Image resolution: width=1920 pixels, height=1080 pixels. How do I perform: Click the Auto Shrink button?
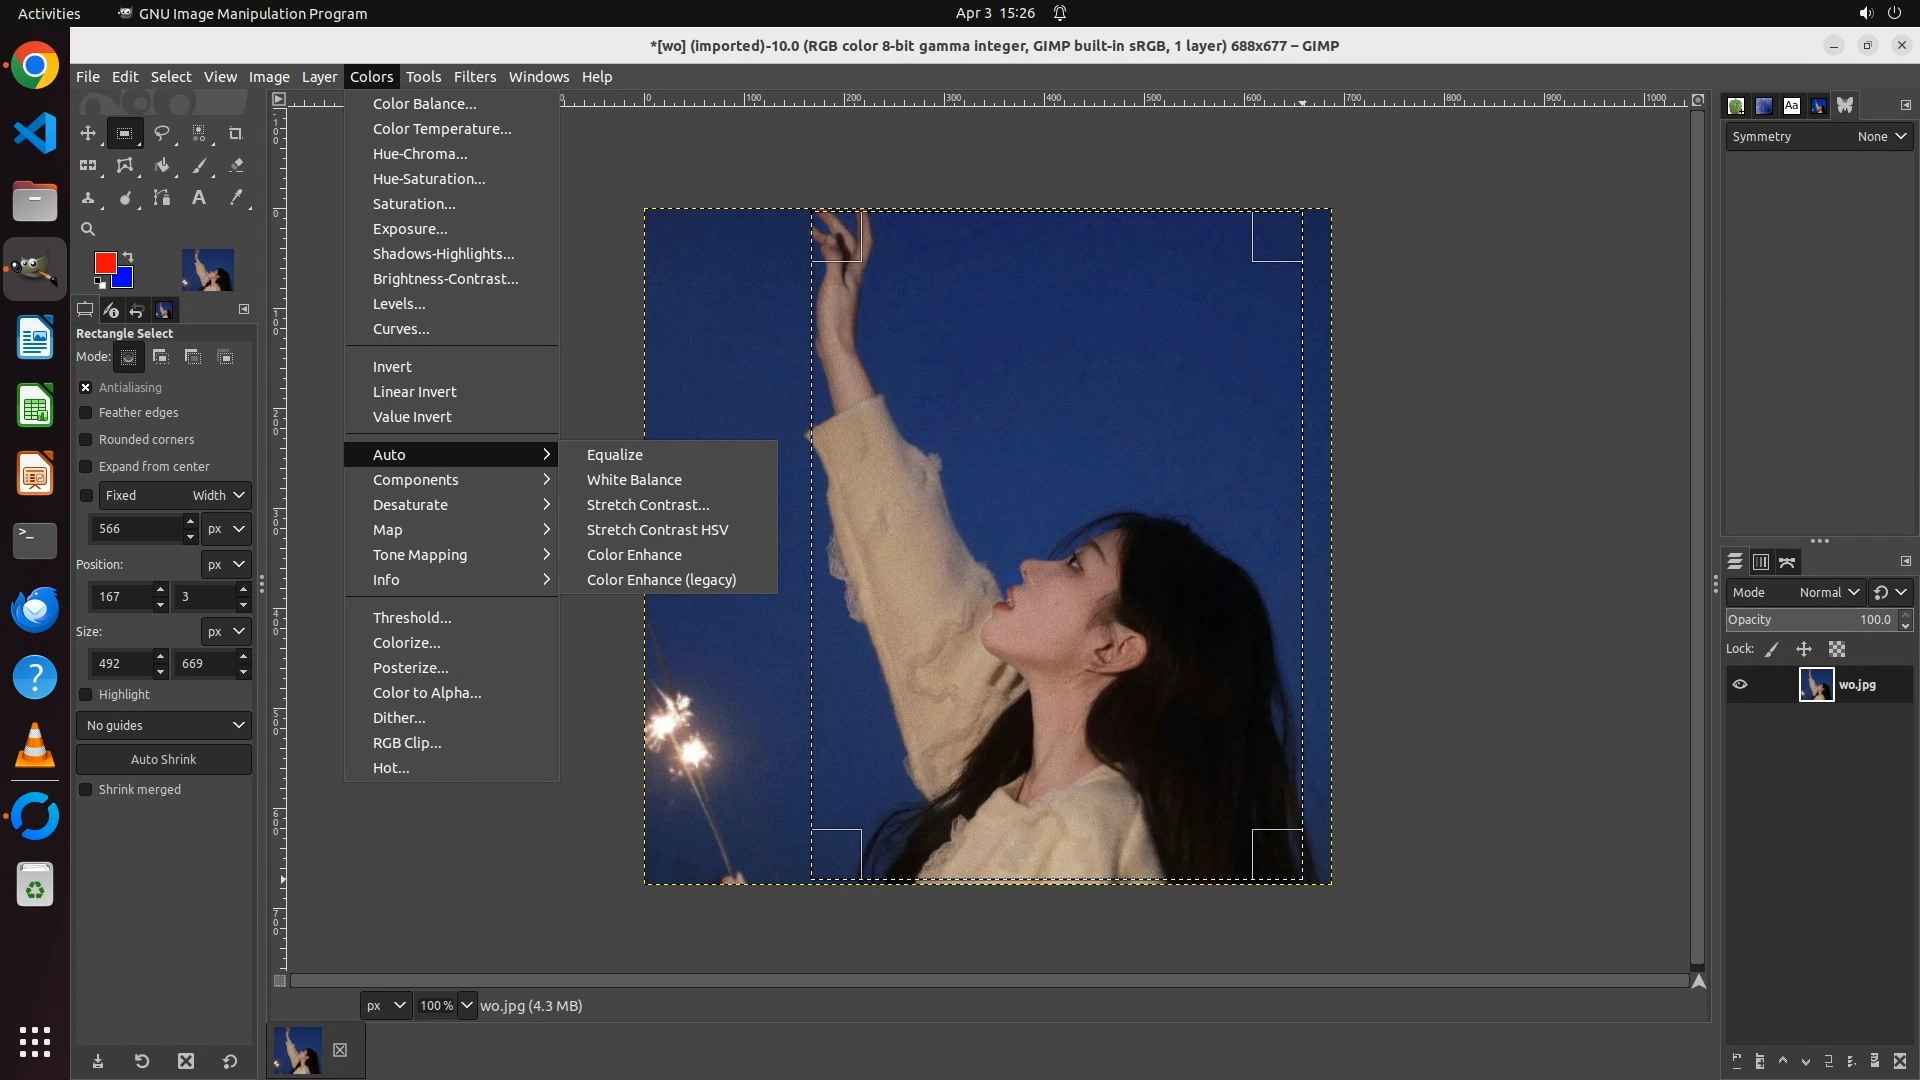pyautogui.click(x=164, y=760)
